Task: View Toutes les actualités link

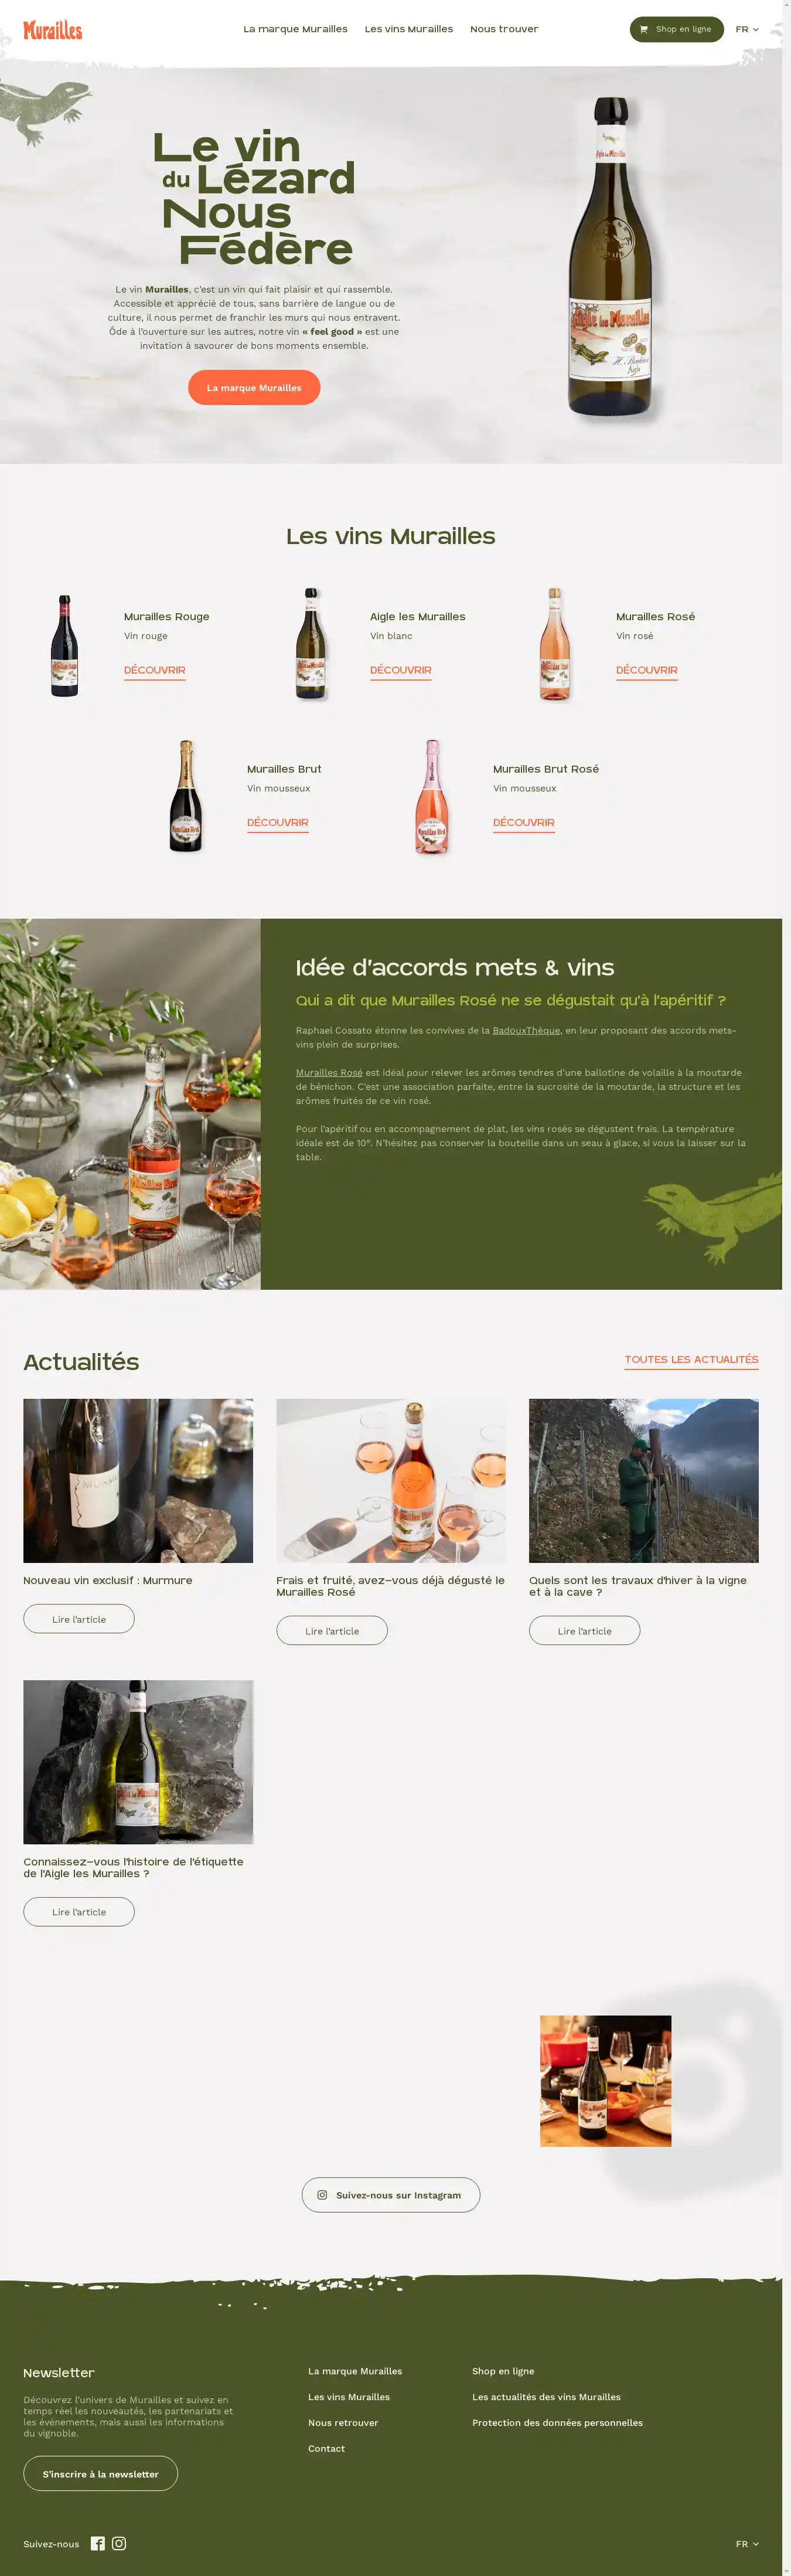Action: coord(691,1360)
